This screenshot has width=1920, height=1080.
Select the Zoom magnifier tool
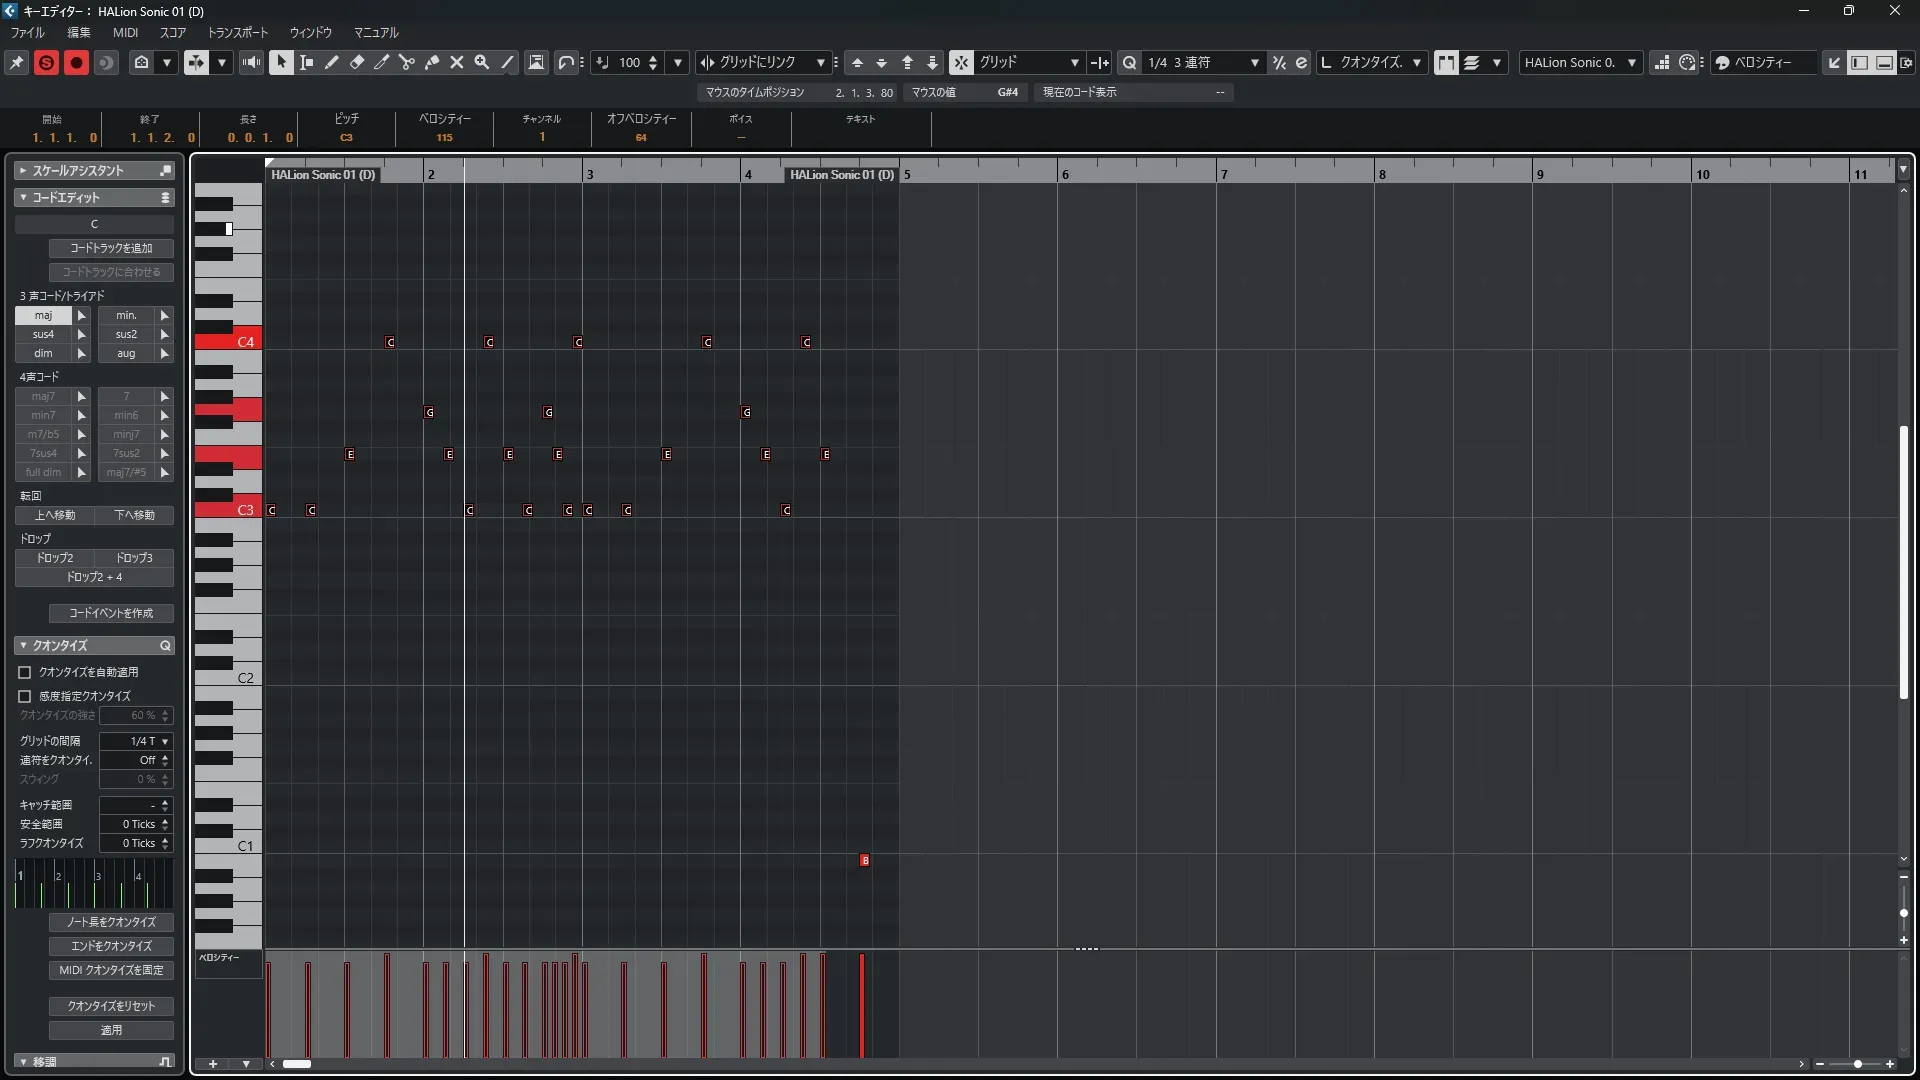(481, 62)
